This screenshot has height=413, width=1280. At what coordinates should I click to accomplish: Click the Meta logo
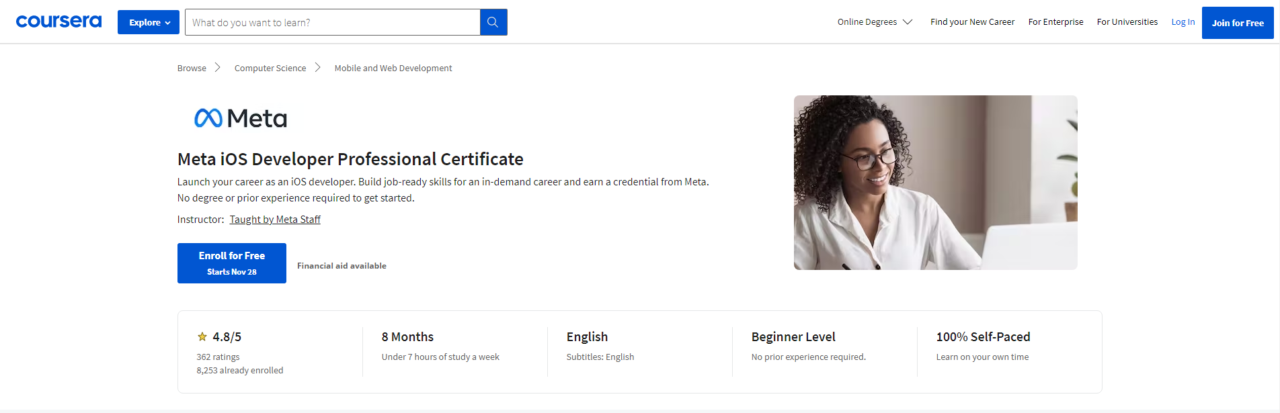pos(240,118)
